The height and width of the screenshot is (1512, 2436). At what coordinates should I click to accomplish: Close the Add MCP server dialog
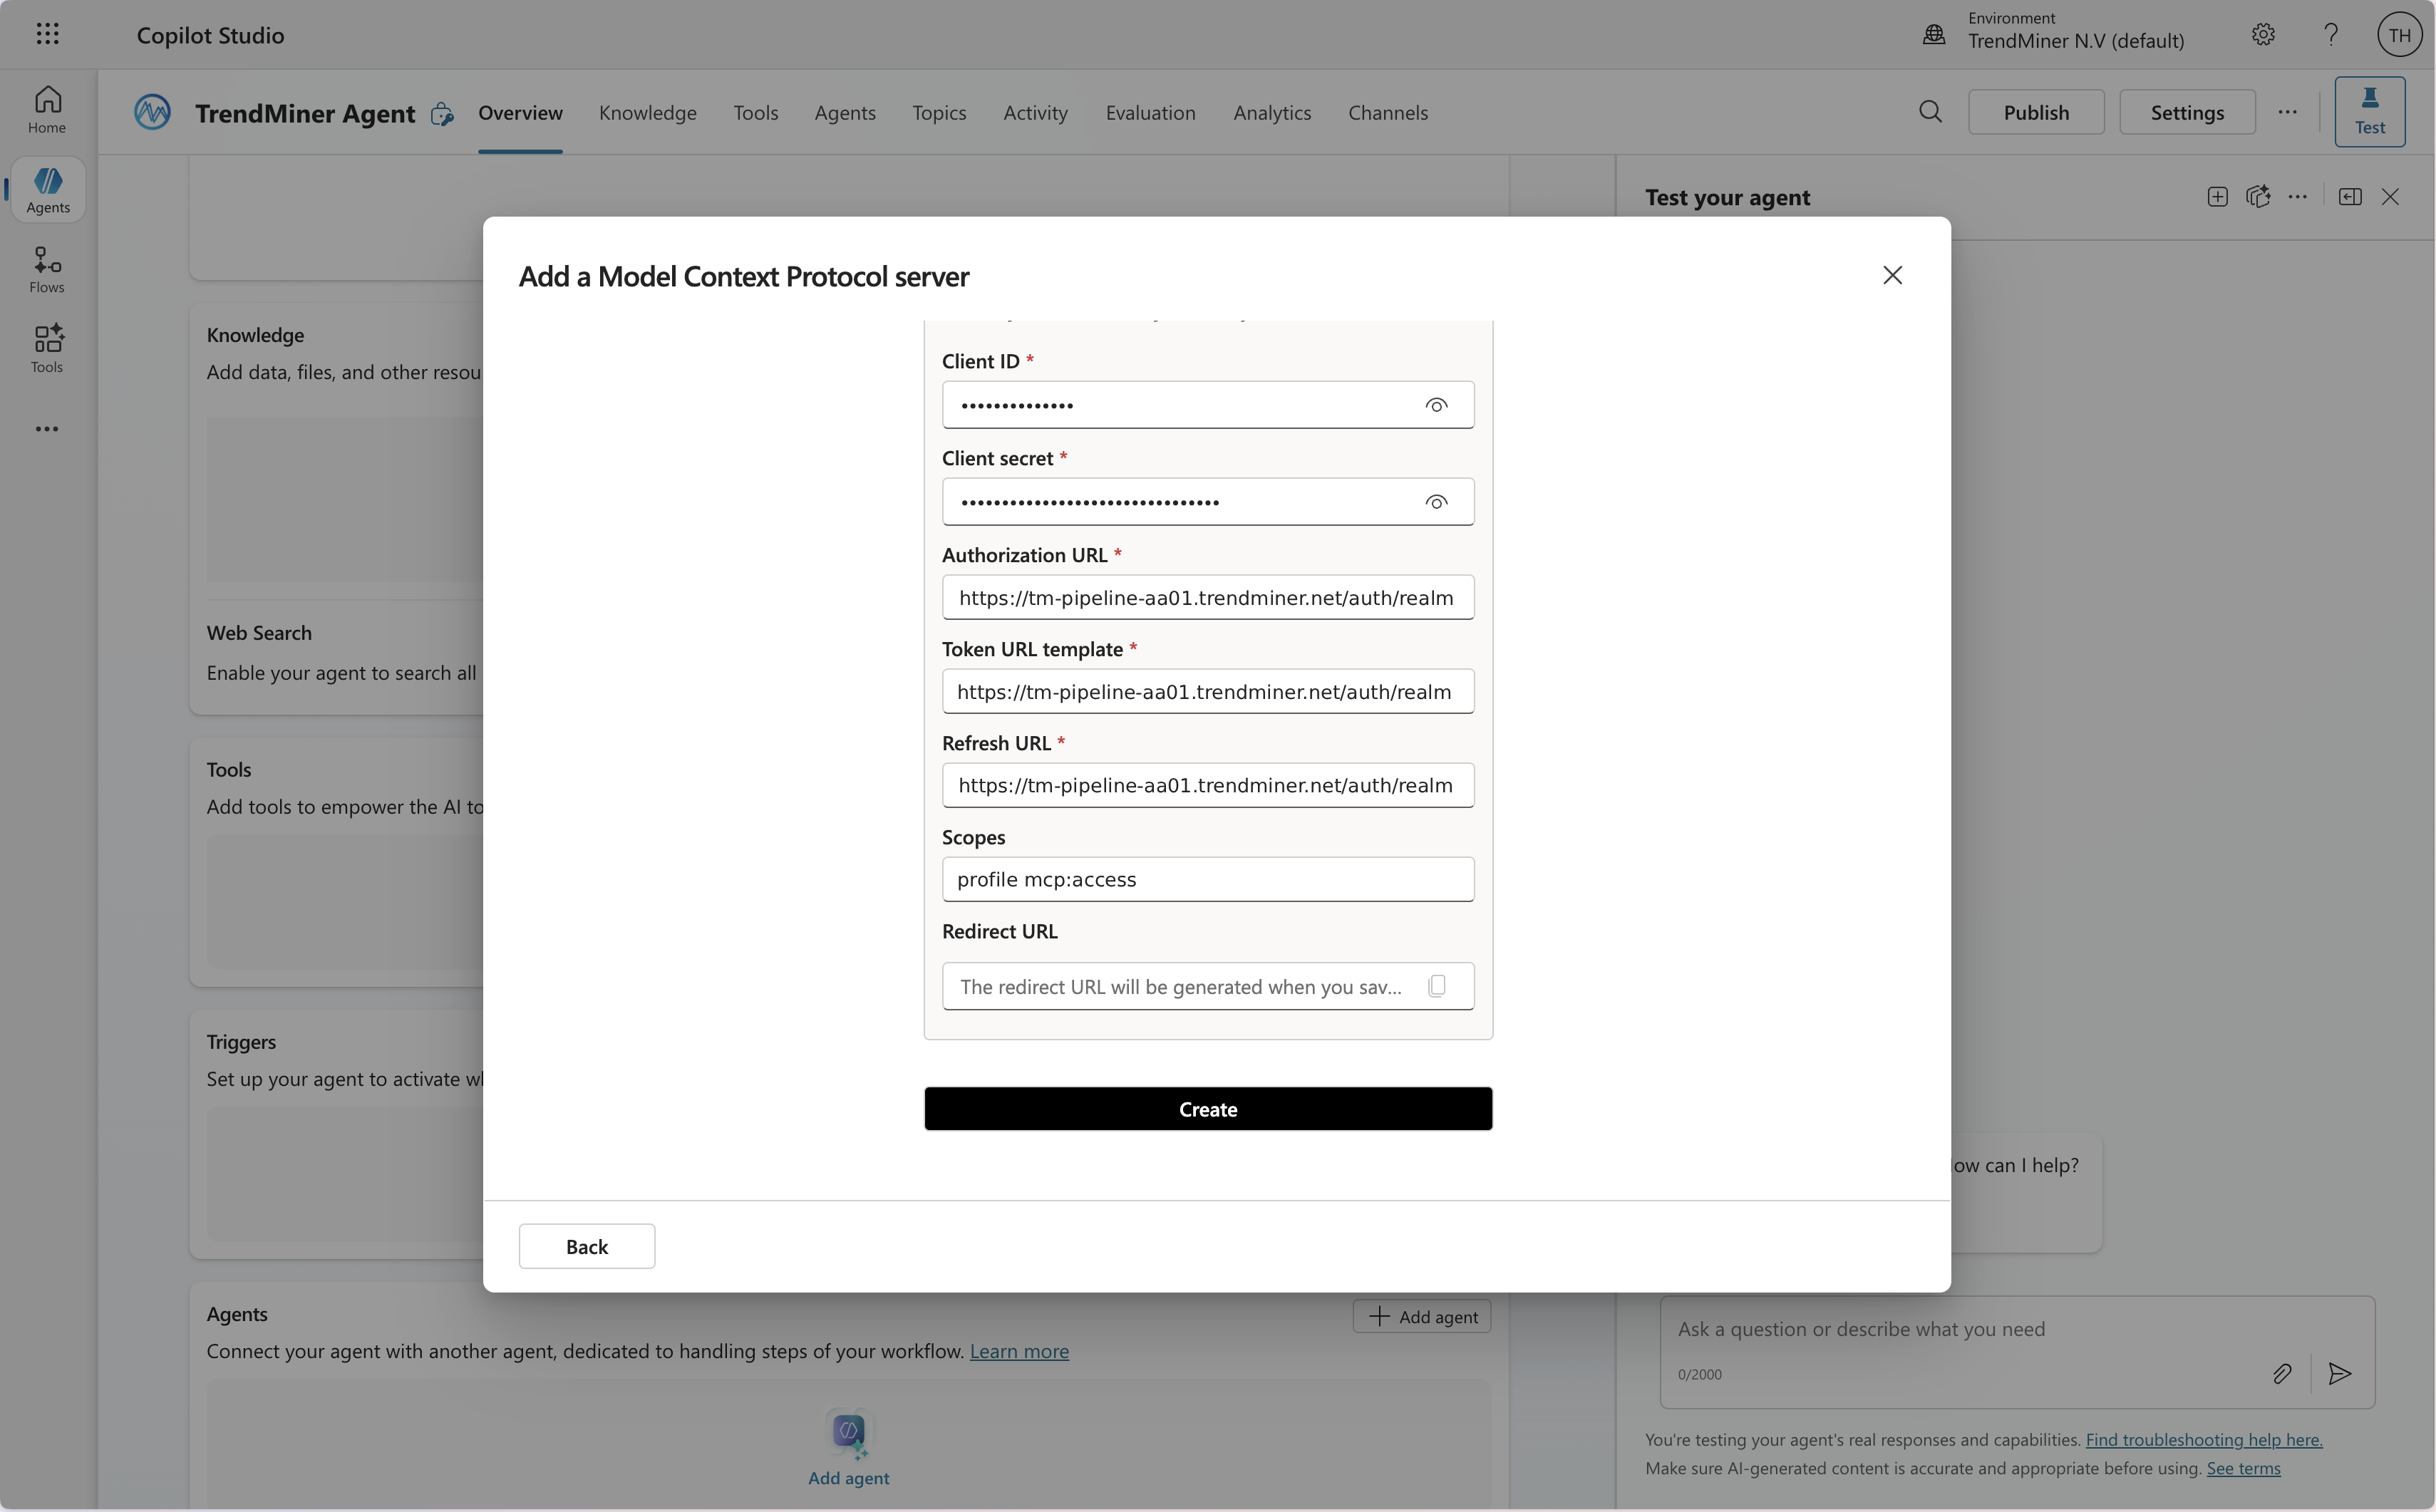coord(1892,275)
